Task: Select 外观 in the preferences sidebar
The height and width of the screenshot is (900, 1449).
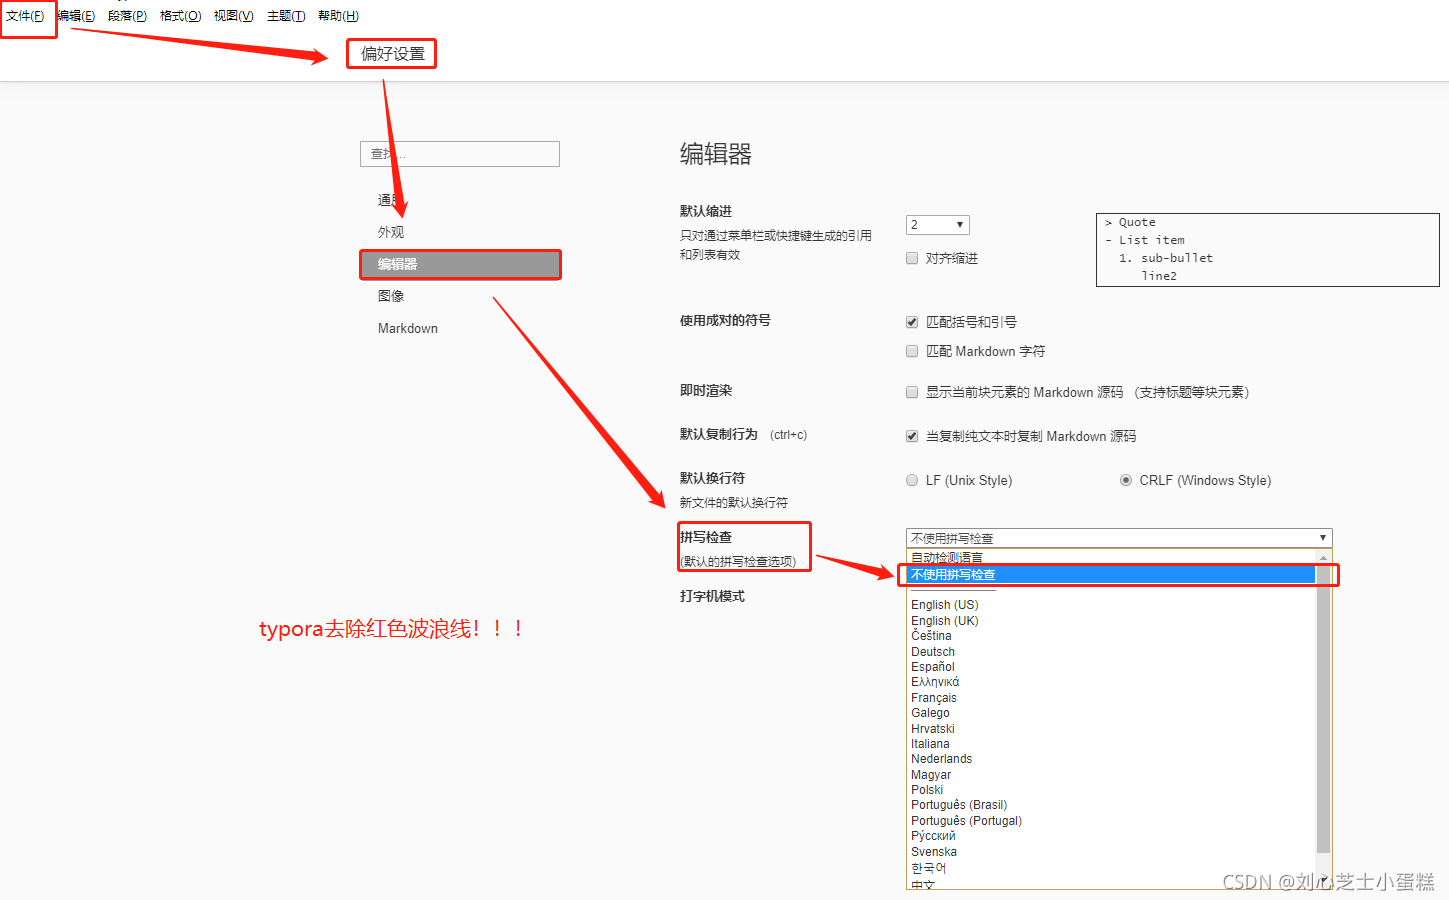Action: click(x=391, y=232)
